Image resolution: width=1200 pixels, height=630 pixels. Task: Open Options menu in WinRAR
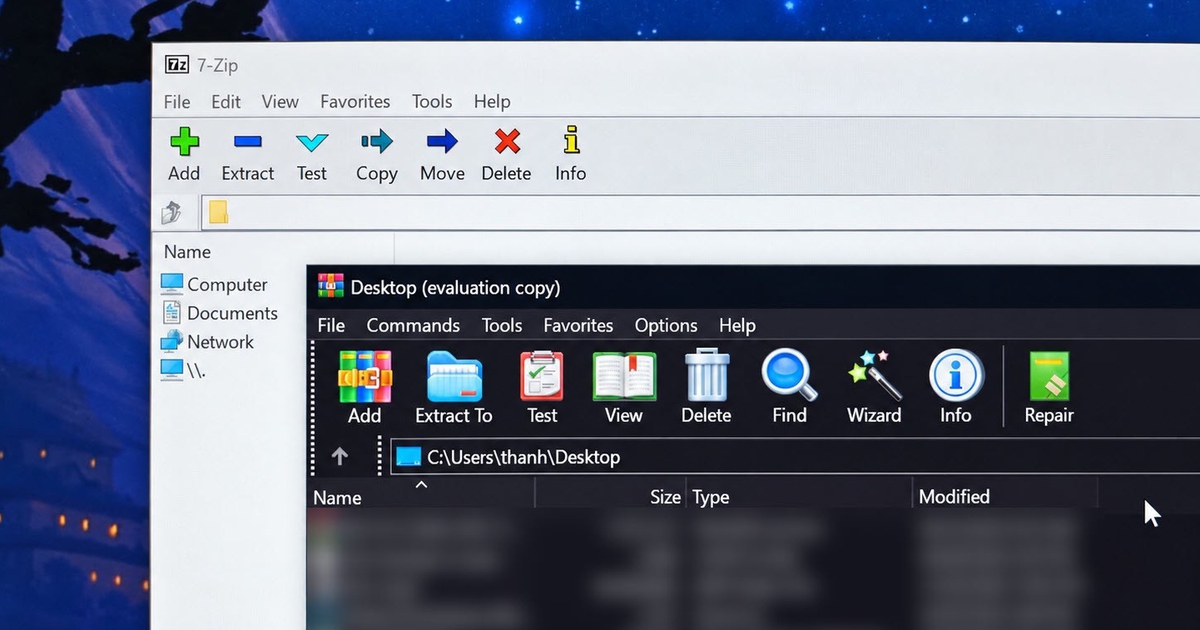(x=666, y=325)
